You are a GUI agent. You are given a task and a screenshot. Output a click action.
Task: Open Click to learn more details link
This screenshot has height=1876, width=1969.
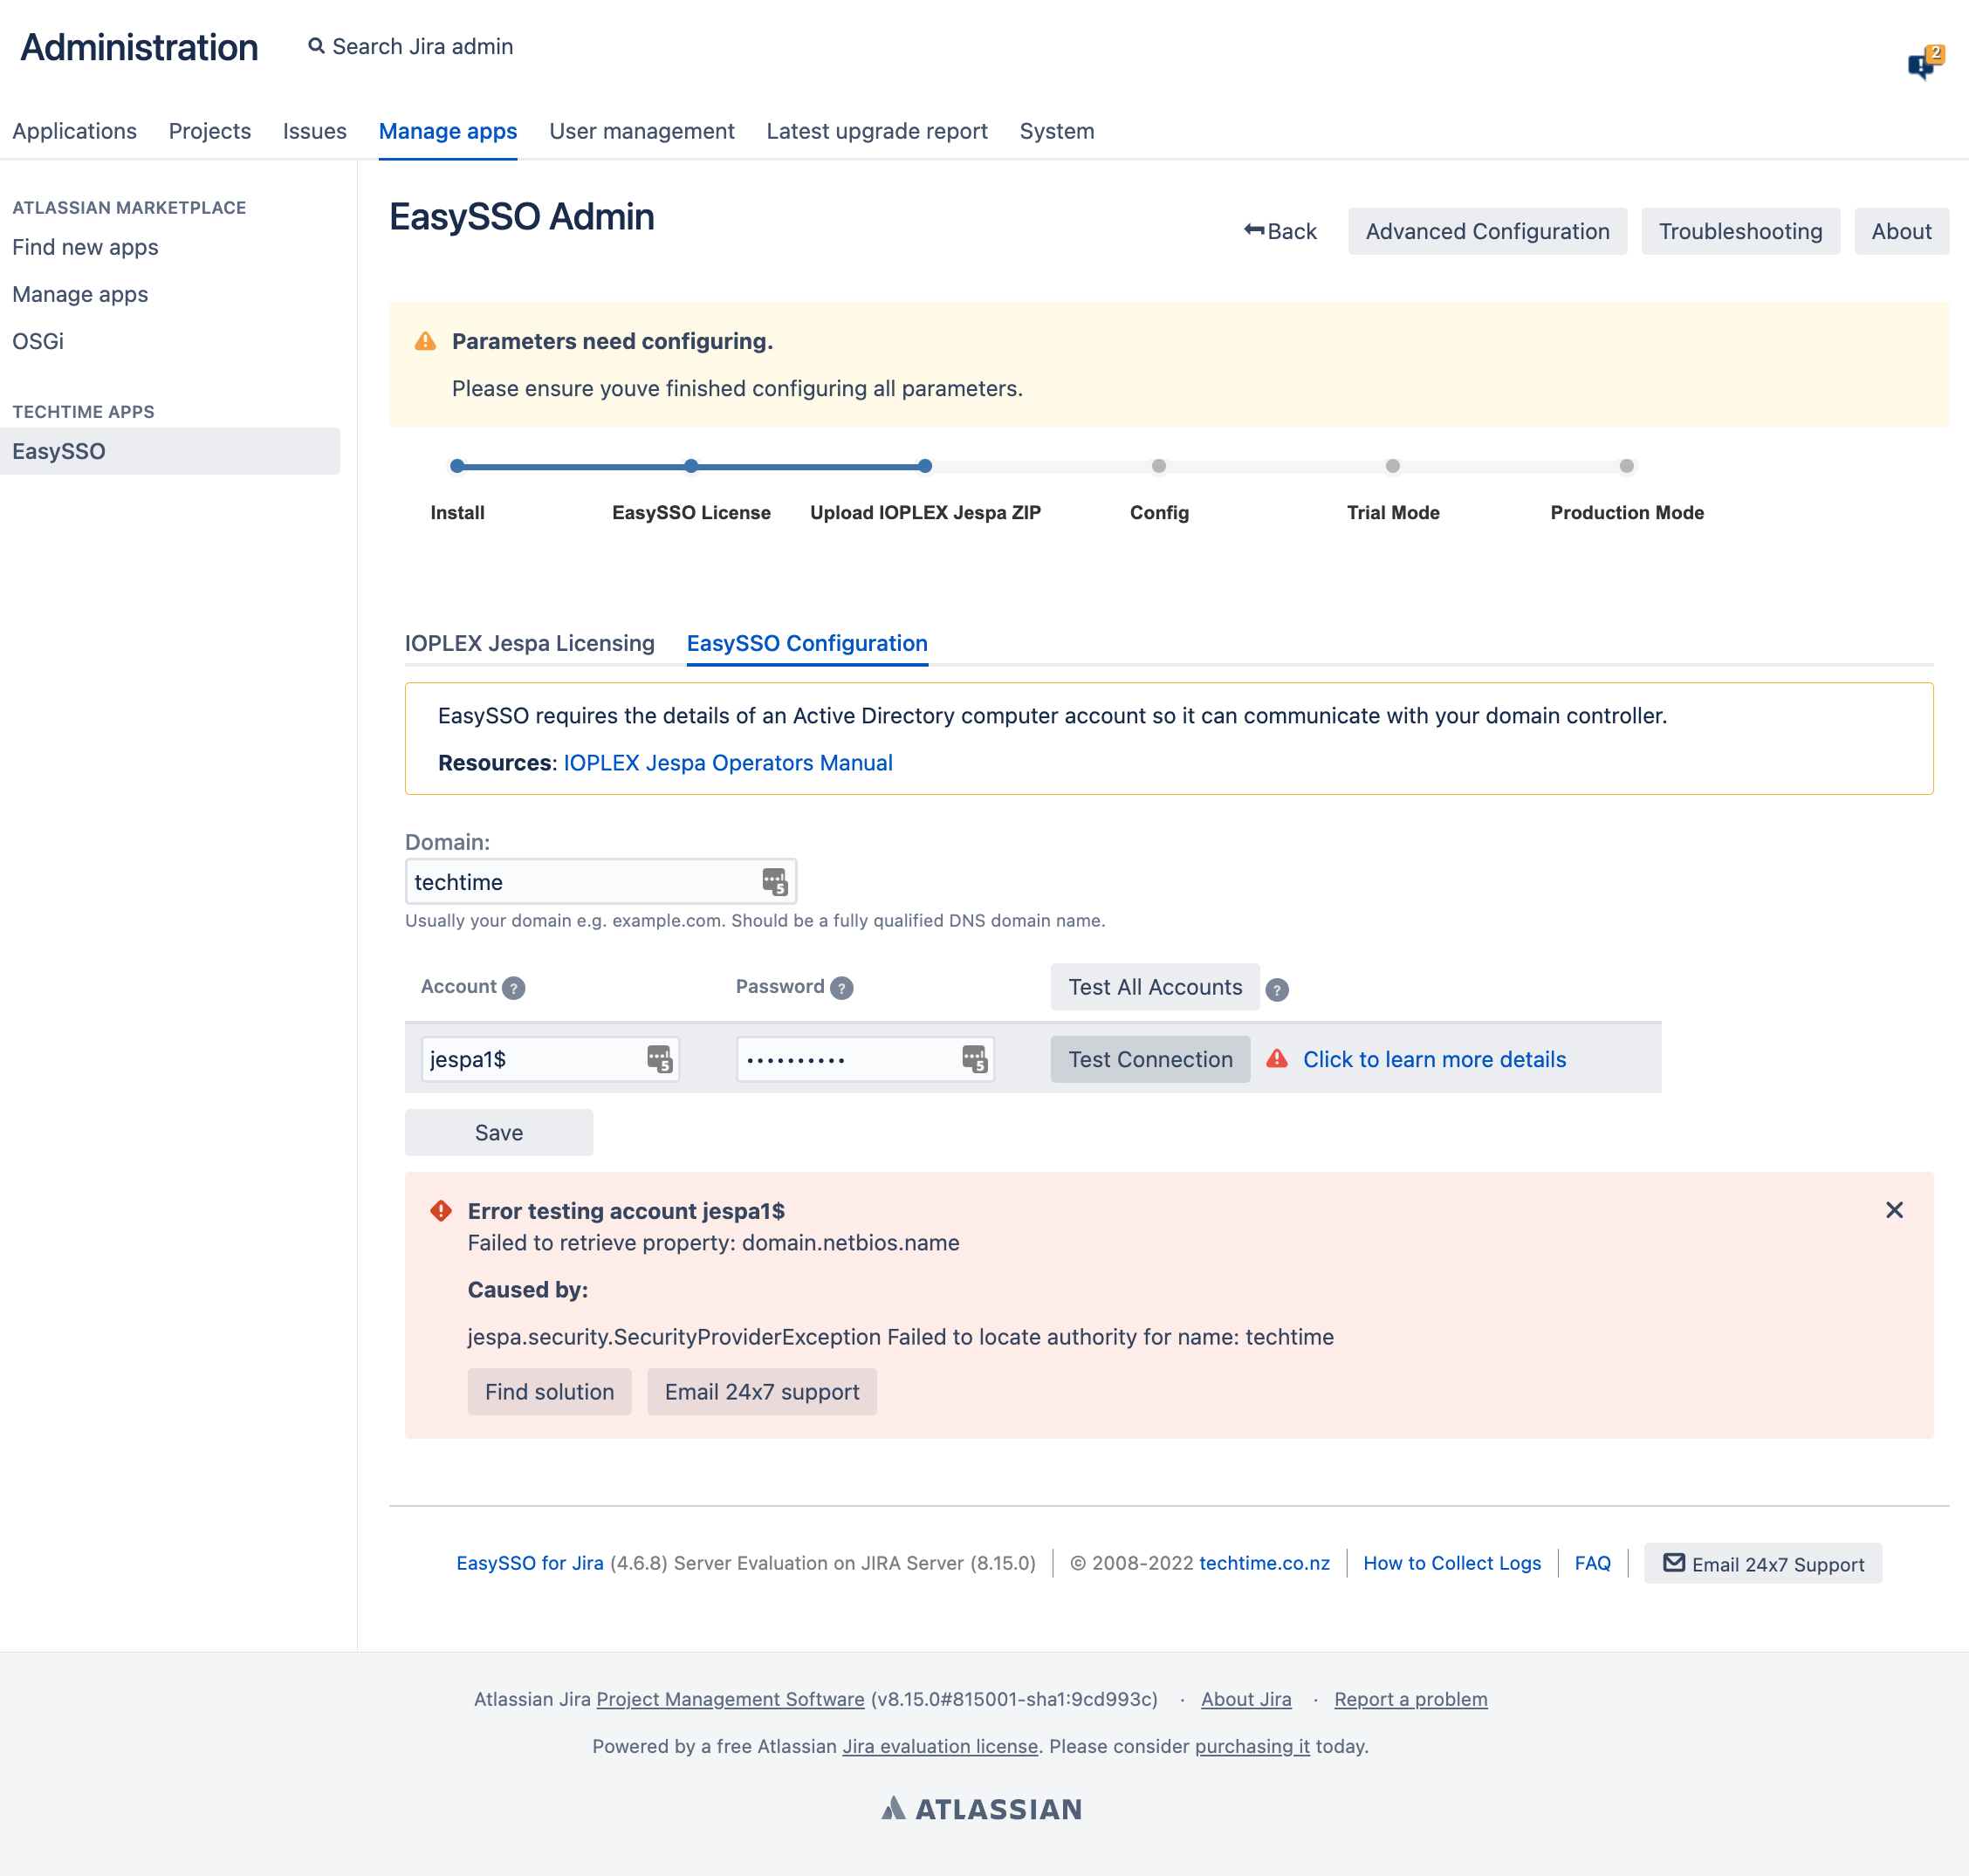pyautogui.click(x=1433, y=1059)
